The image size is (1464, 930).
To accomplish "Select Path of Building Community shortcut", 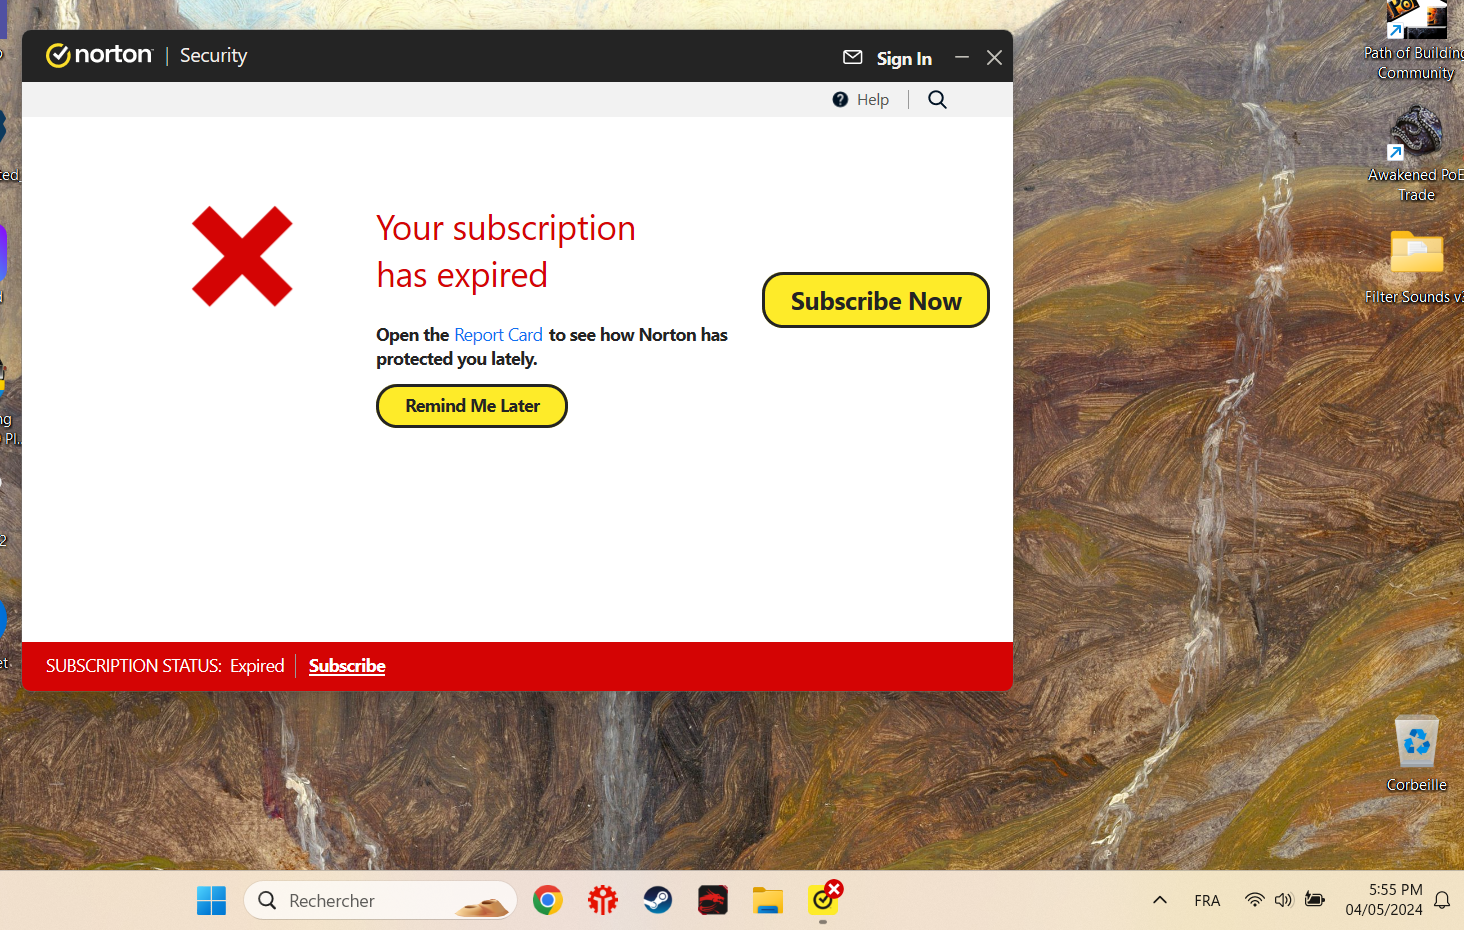I will [x=1416, y=40].
